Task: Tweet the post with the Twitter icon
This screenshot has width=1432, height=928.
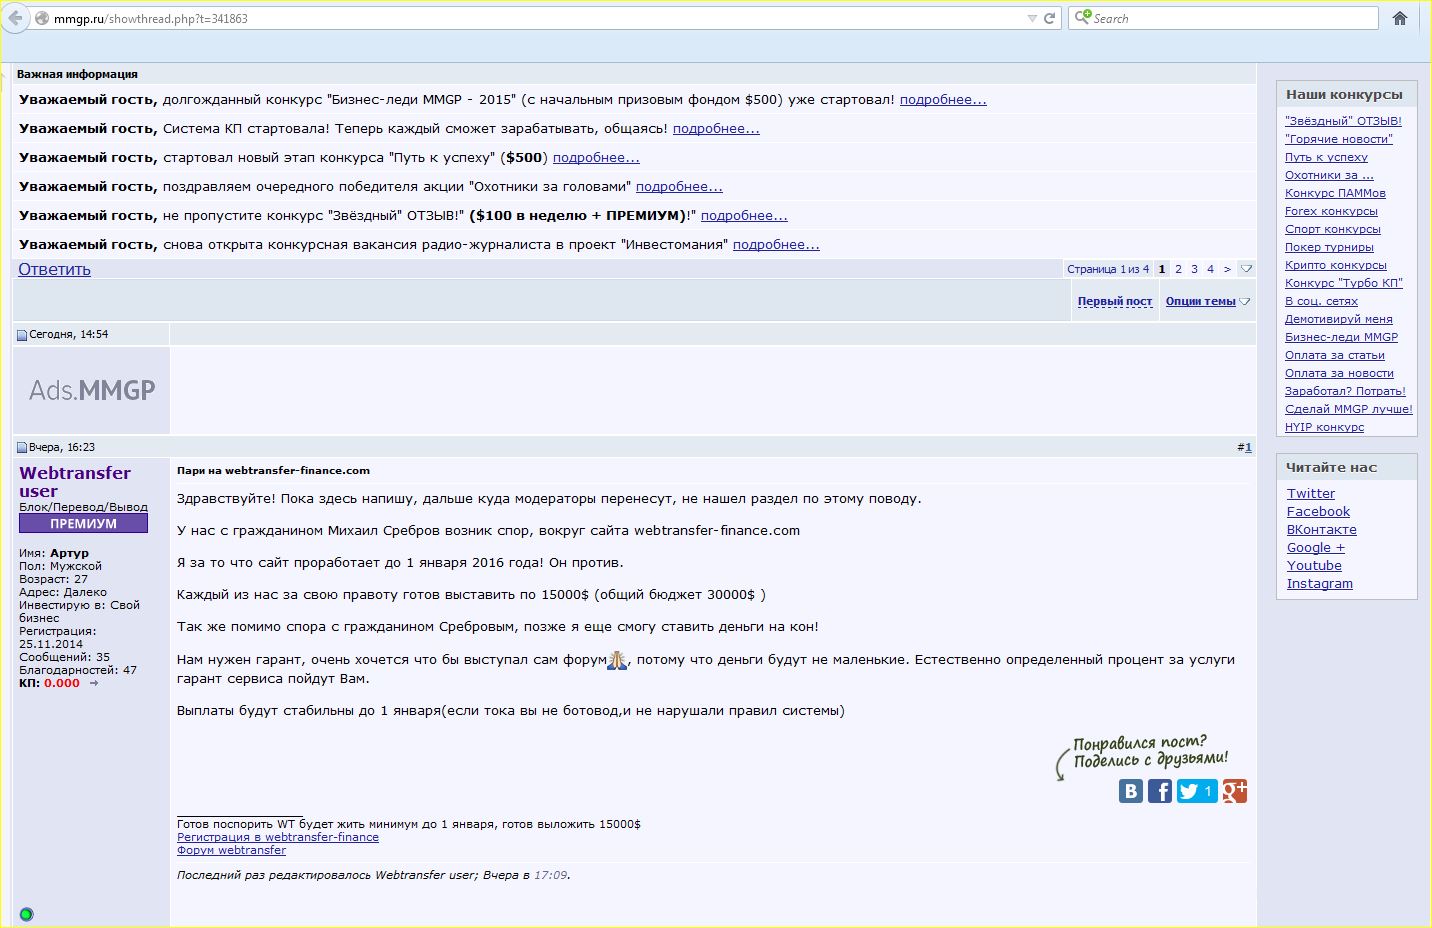Action: coord(1196,791)
